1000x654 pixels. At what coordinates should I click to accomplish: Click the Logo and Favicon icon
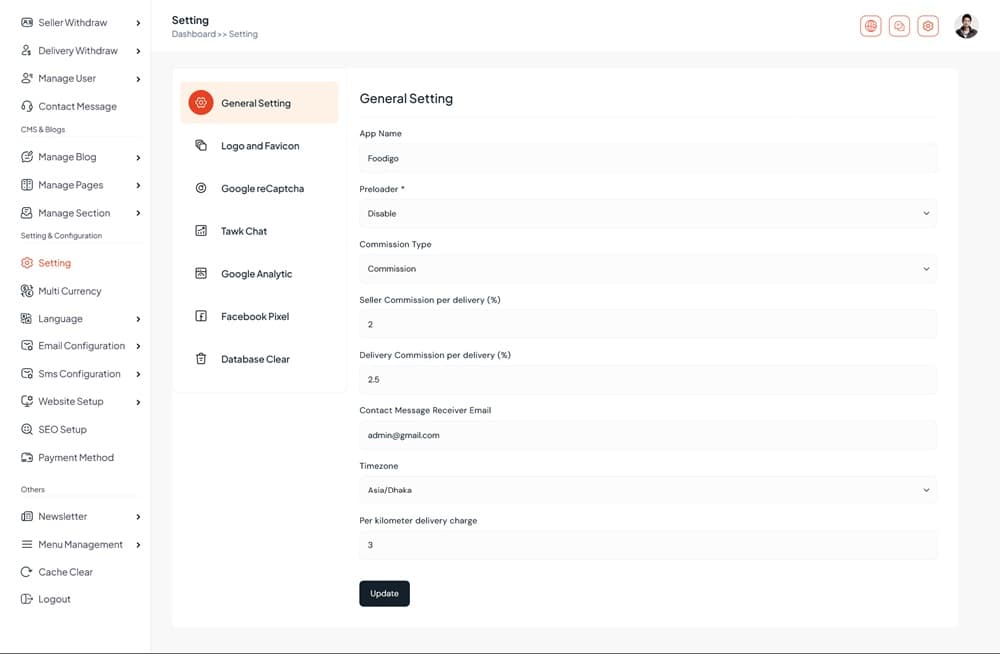tap(201, 146)
